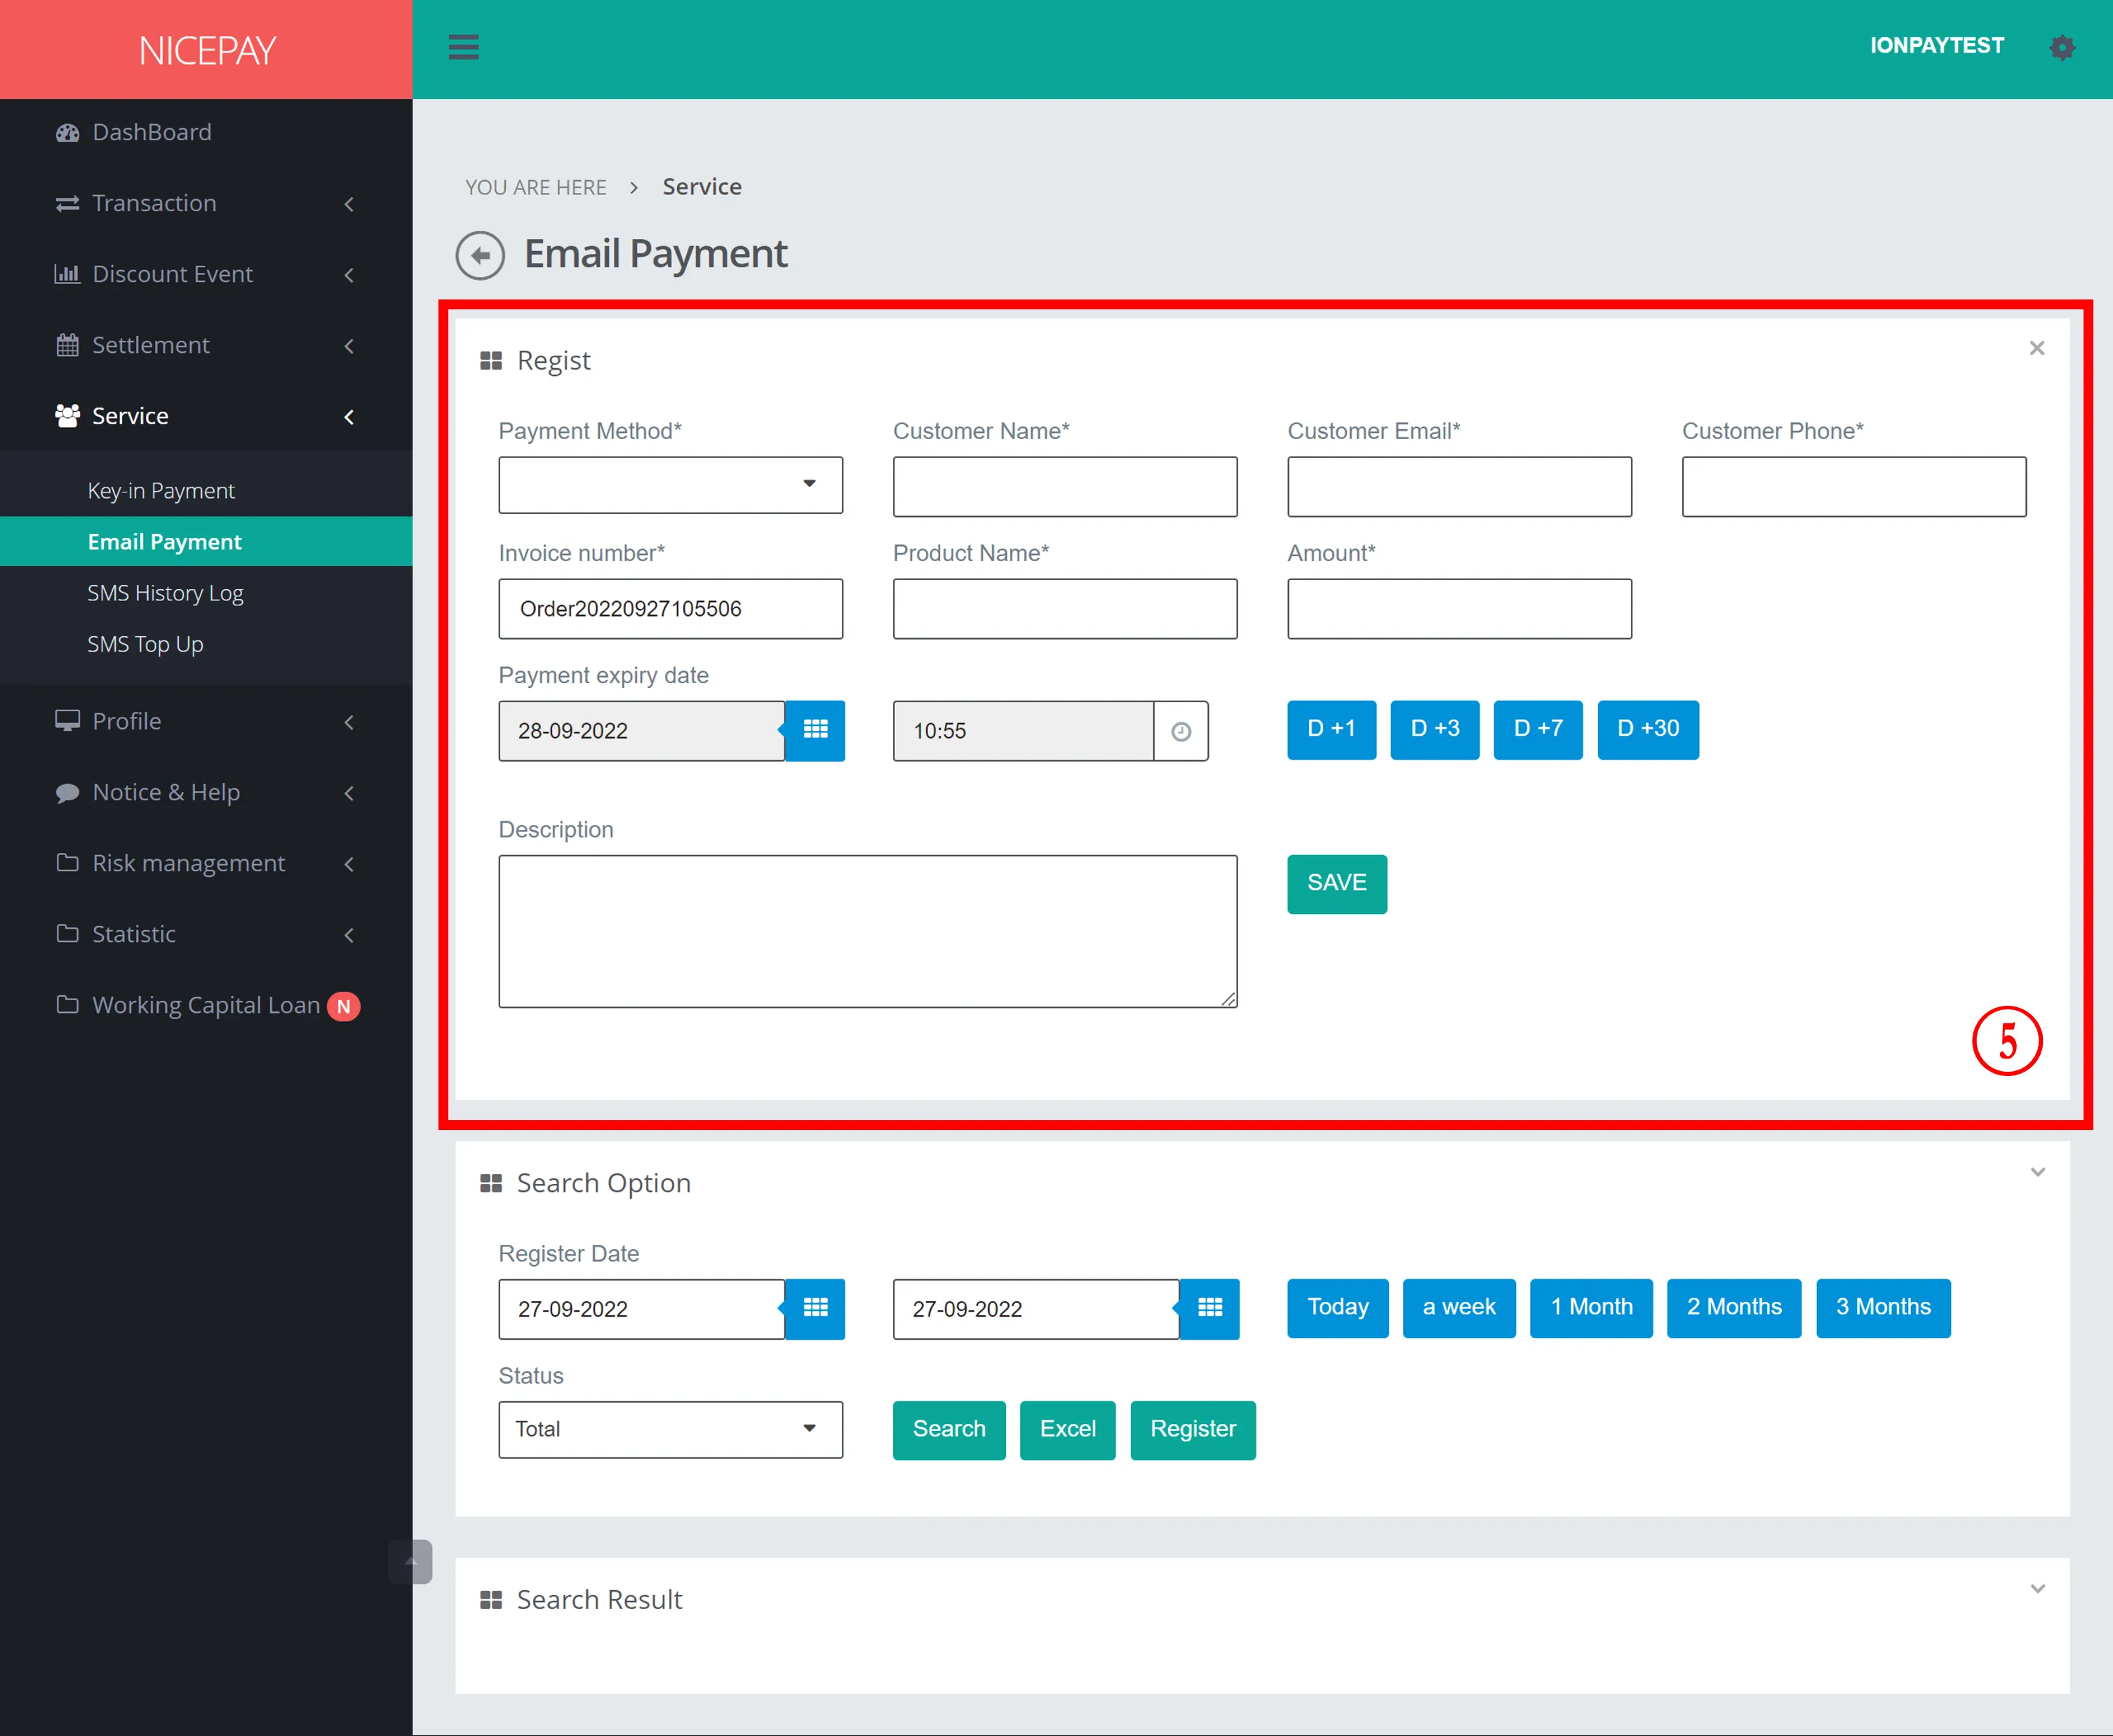Click the D +7 expiry button

click(1538, 729)
